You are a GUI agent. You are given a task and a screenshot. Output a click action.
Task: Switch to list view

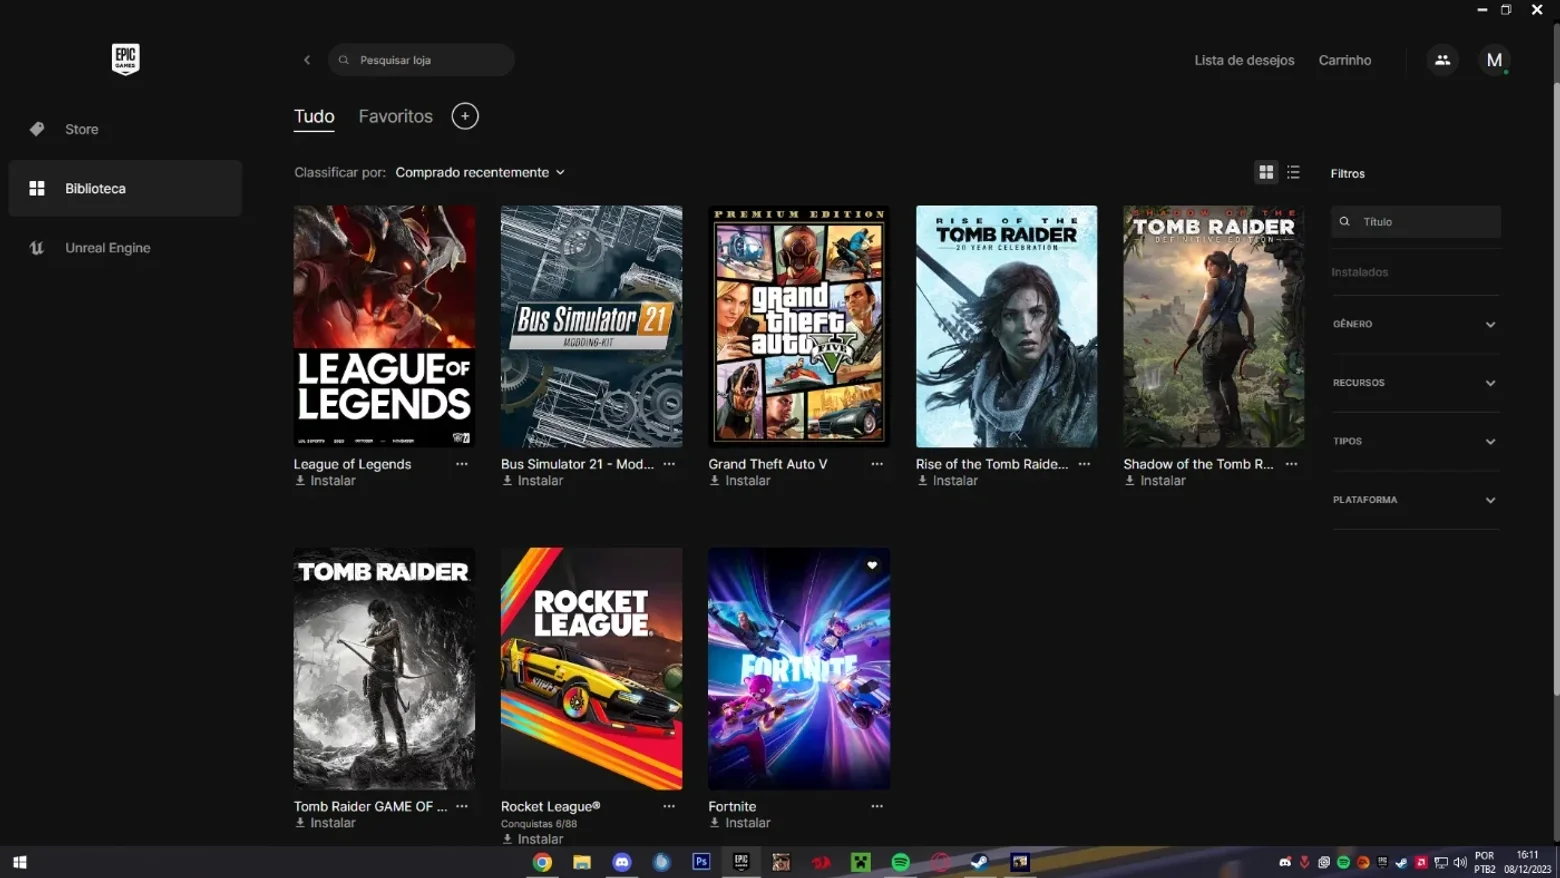(x=1293, y=173)
